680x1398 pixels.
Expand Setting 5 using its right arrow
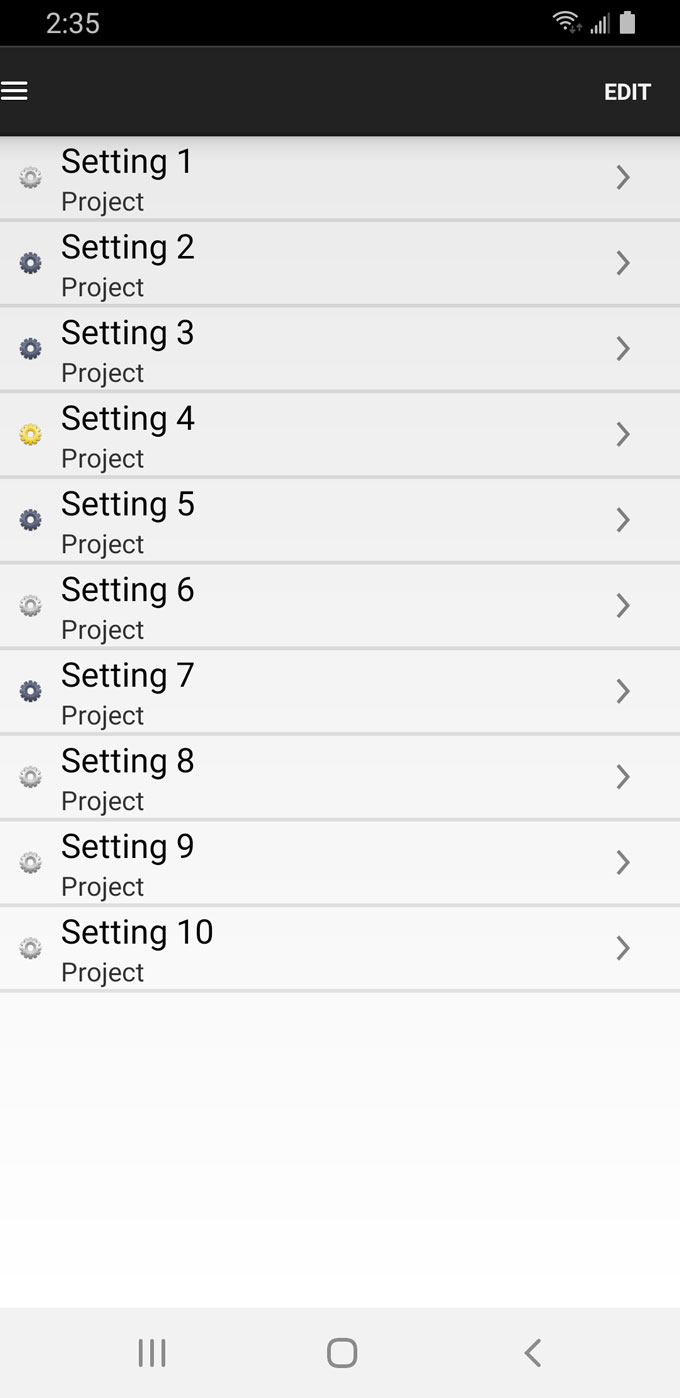point(622,520)
